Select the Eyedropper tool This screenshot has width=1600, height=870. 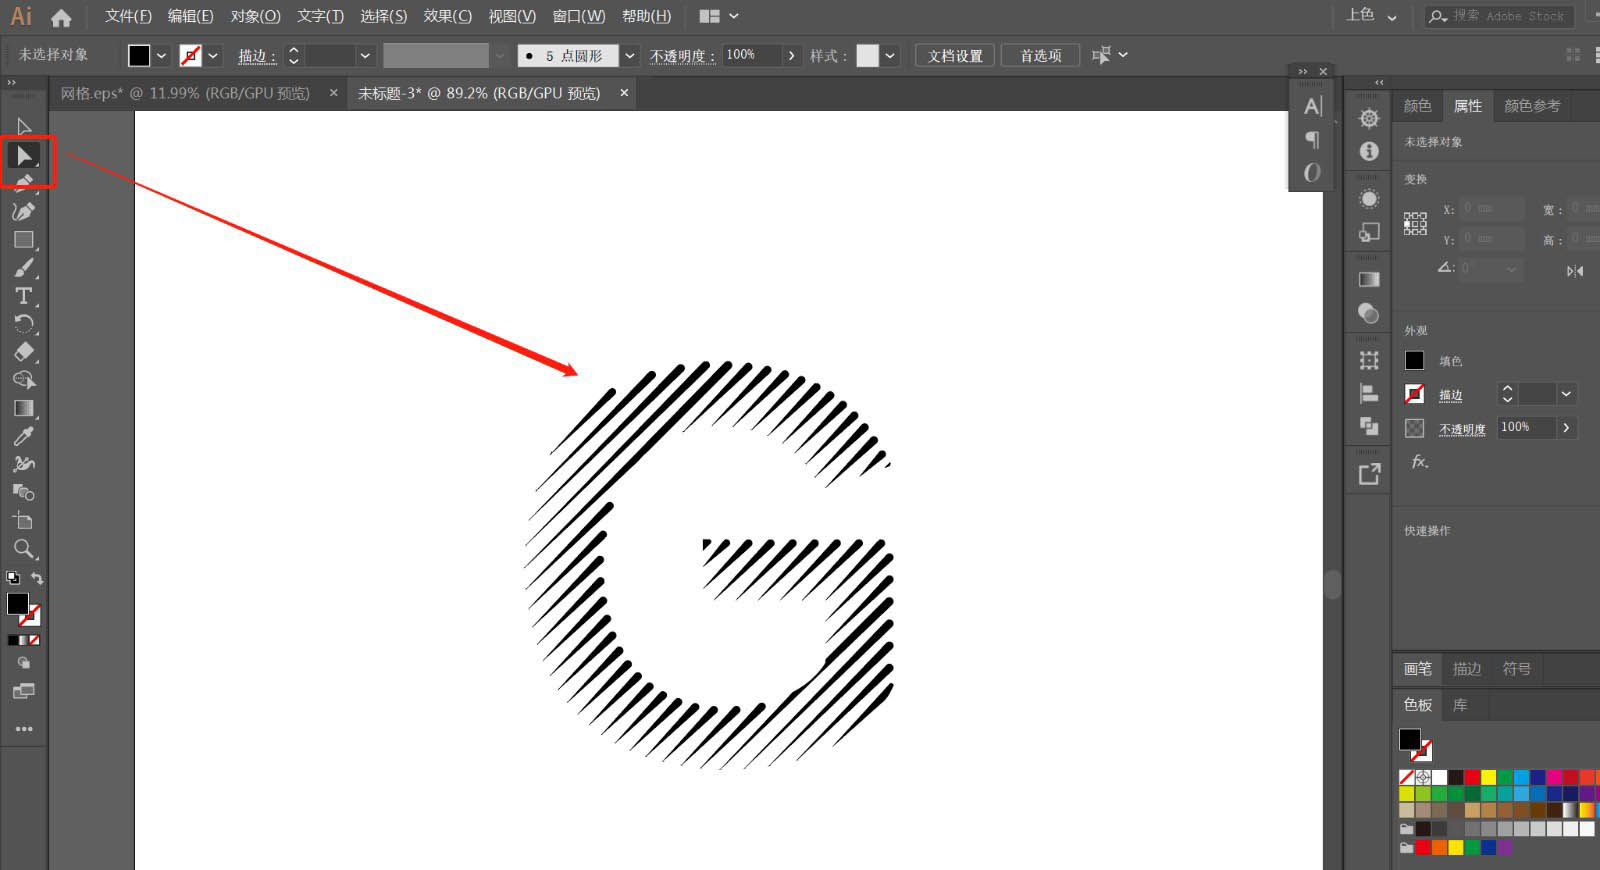(x=24, y=436)
